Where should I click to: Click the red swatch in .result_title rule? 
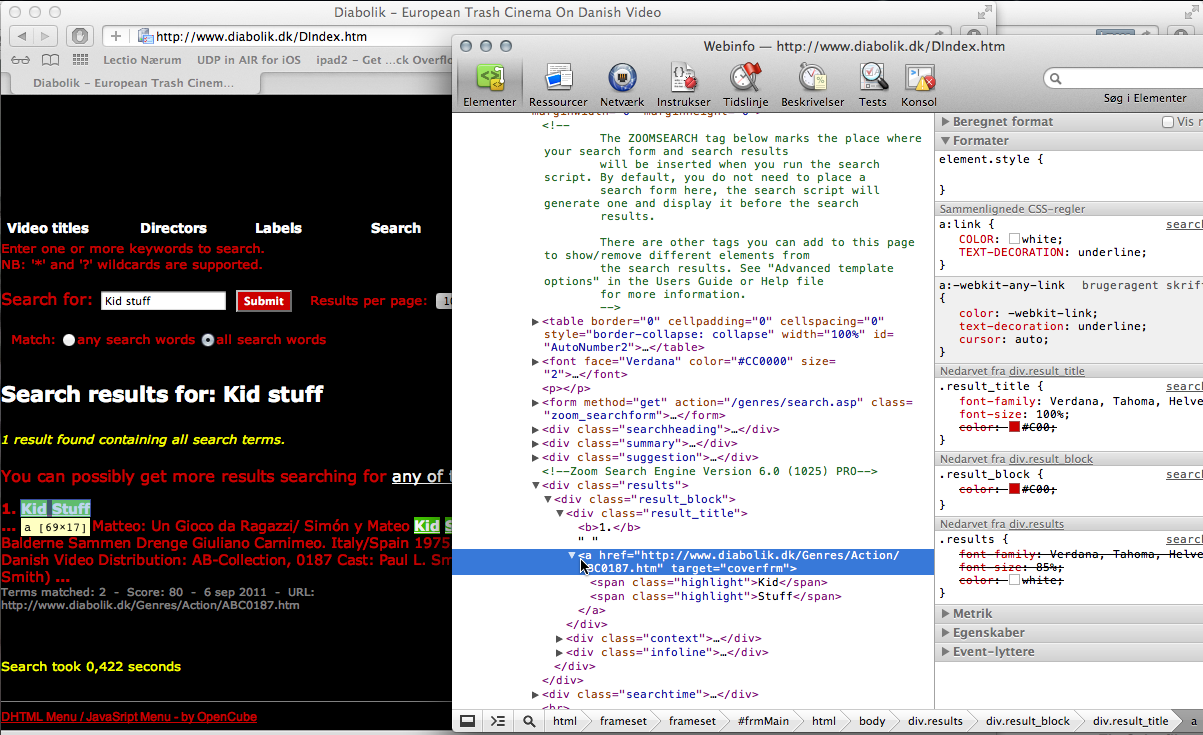coord(1014,427)
